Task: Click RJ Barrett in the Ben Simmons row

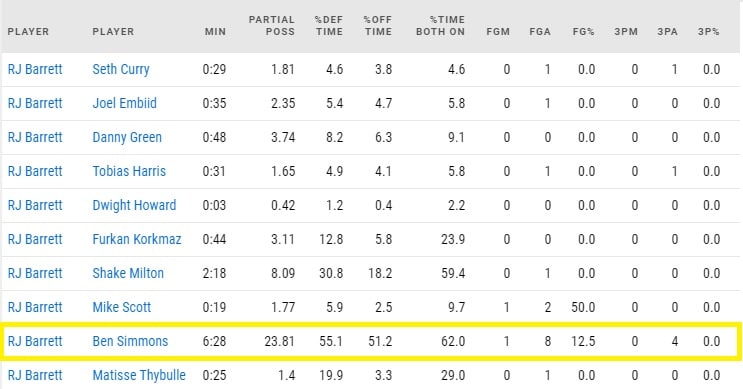Action: click(35, 341)
